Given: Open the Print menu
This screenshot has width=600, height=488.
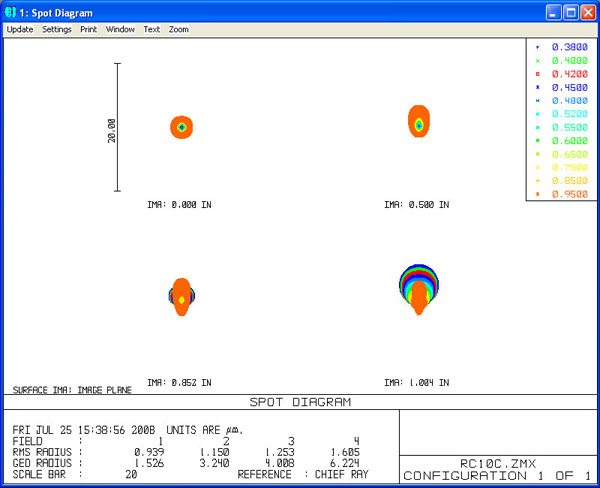Looking at the screenshot, I should click(88, 29).
